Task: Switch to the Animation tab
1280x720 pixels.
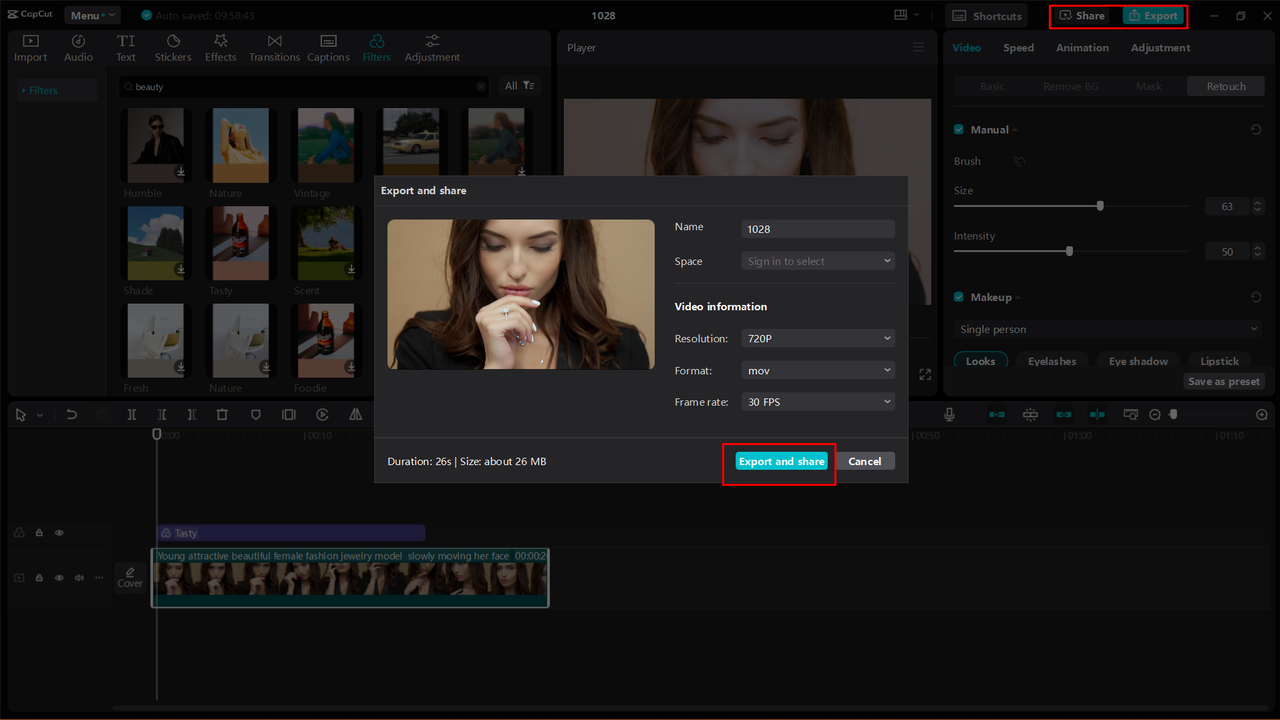Action: [1082, 47]
